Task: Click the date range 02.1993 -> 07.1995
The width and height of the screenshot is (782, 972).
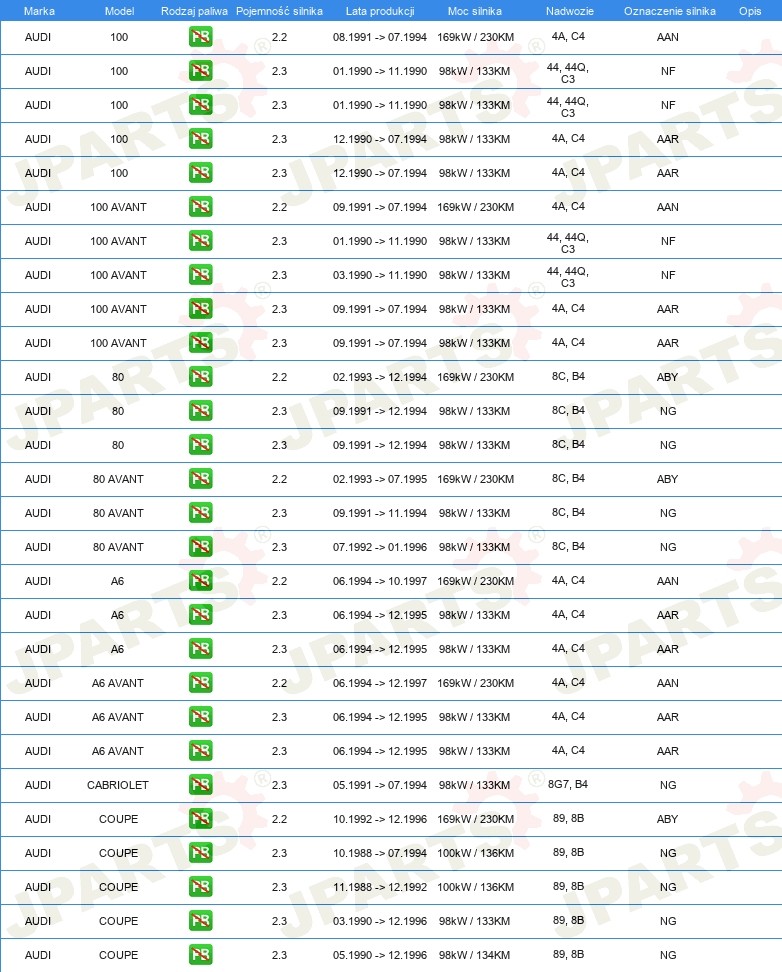Action: point(380,479)
